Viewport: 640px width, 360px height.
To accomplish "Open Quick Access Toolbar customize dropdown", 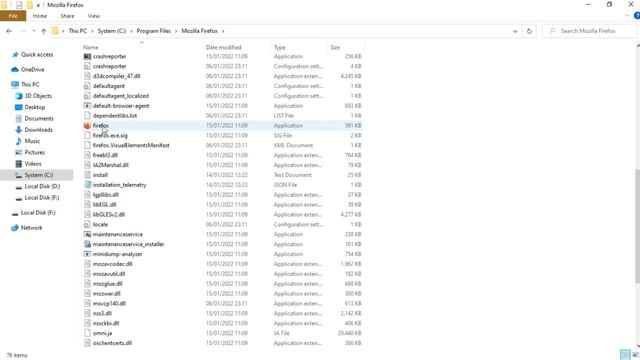I will click(x=38, y=5).
